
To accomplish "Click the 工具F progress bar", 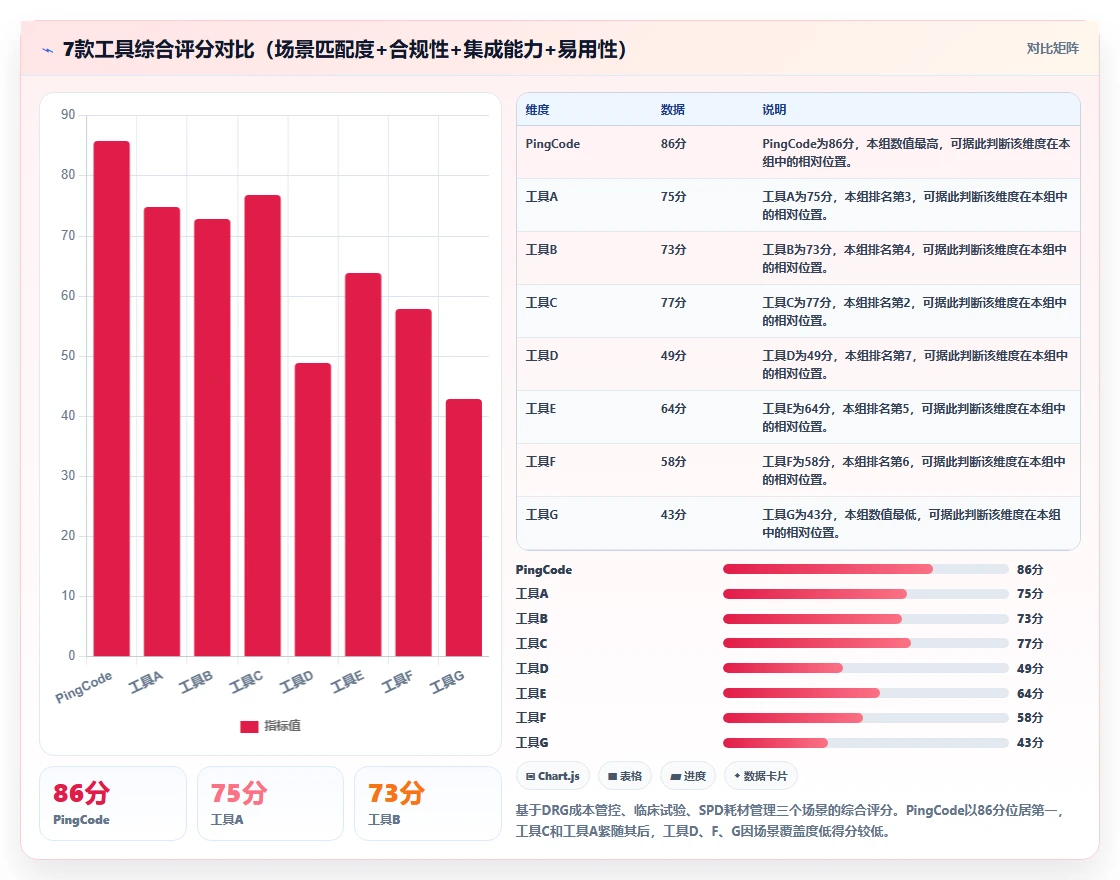I will coord(866,718).
